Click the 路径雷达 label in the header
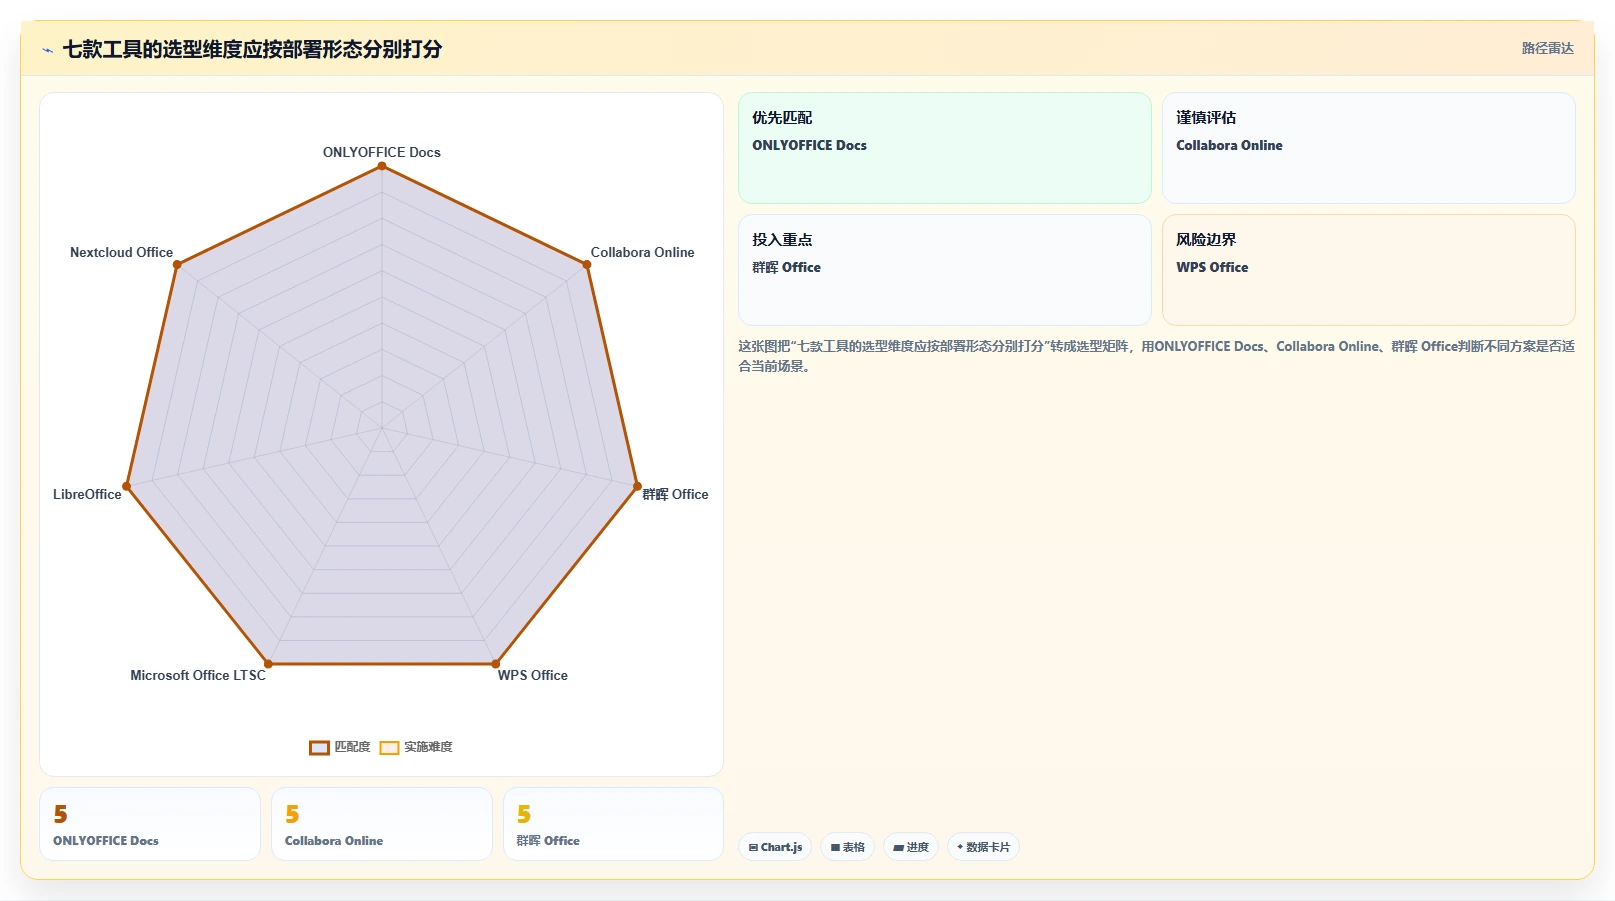The image size is (1615, 901). click(x=1547, y=48)
